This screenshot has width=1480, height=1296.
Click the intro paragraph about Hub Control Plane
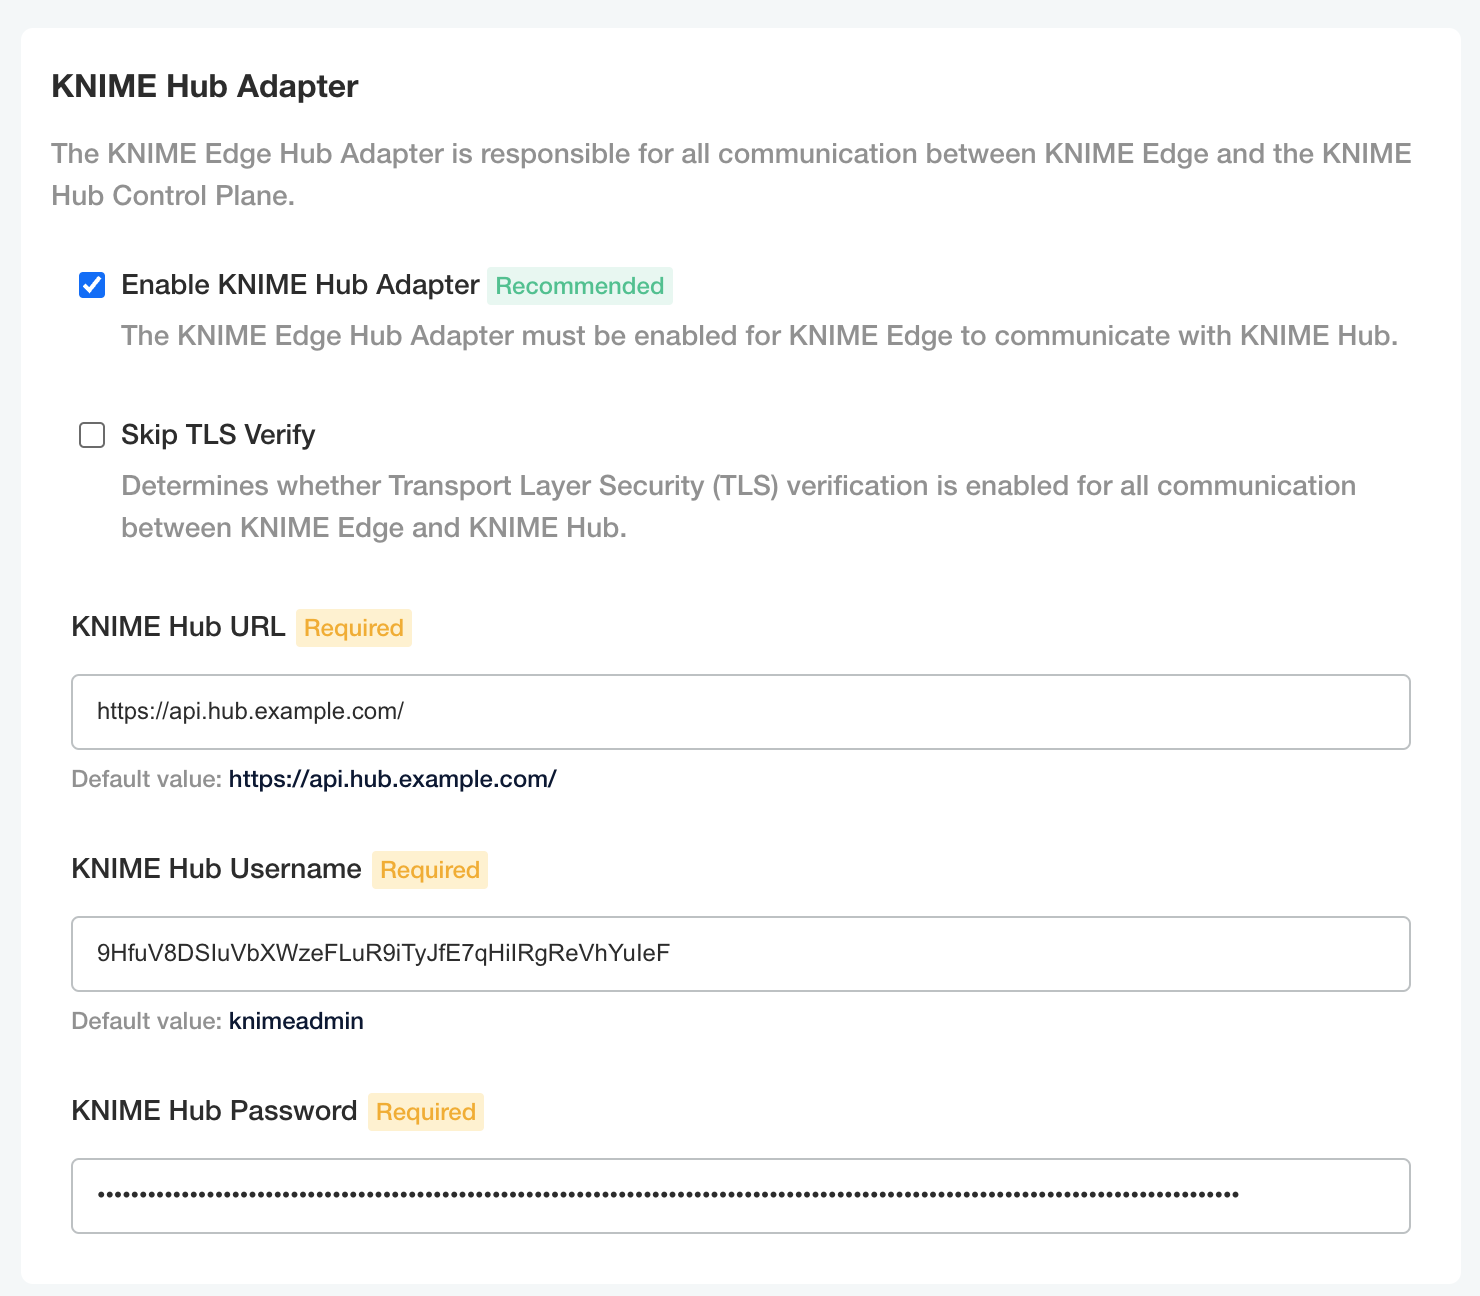point(732,175)
